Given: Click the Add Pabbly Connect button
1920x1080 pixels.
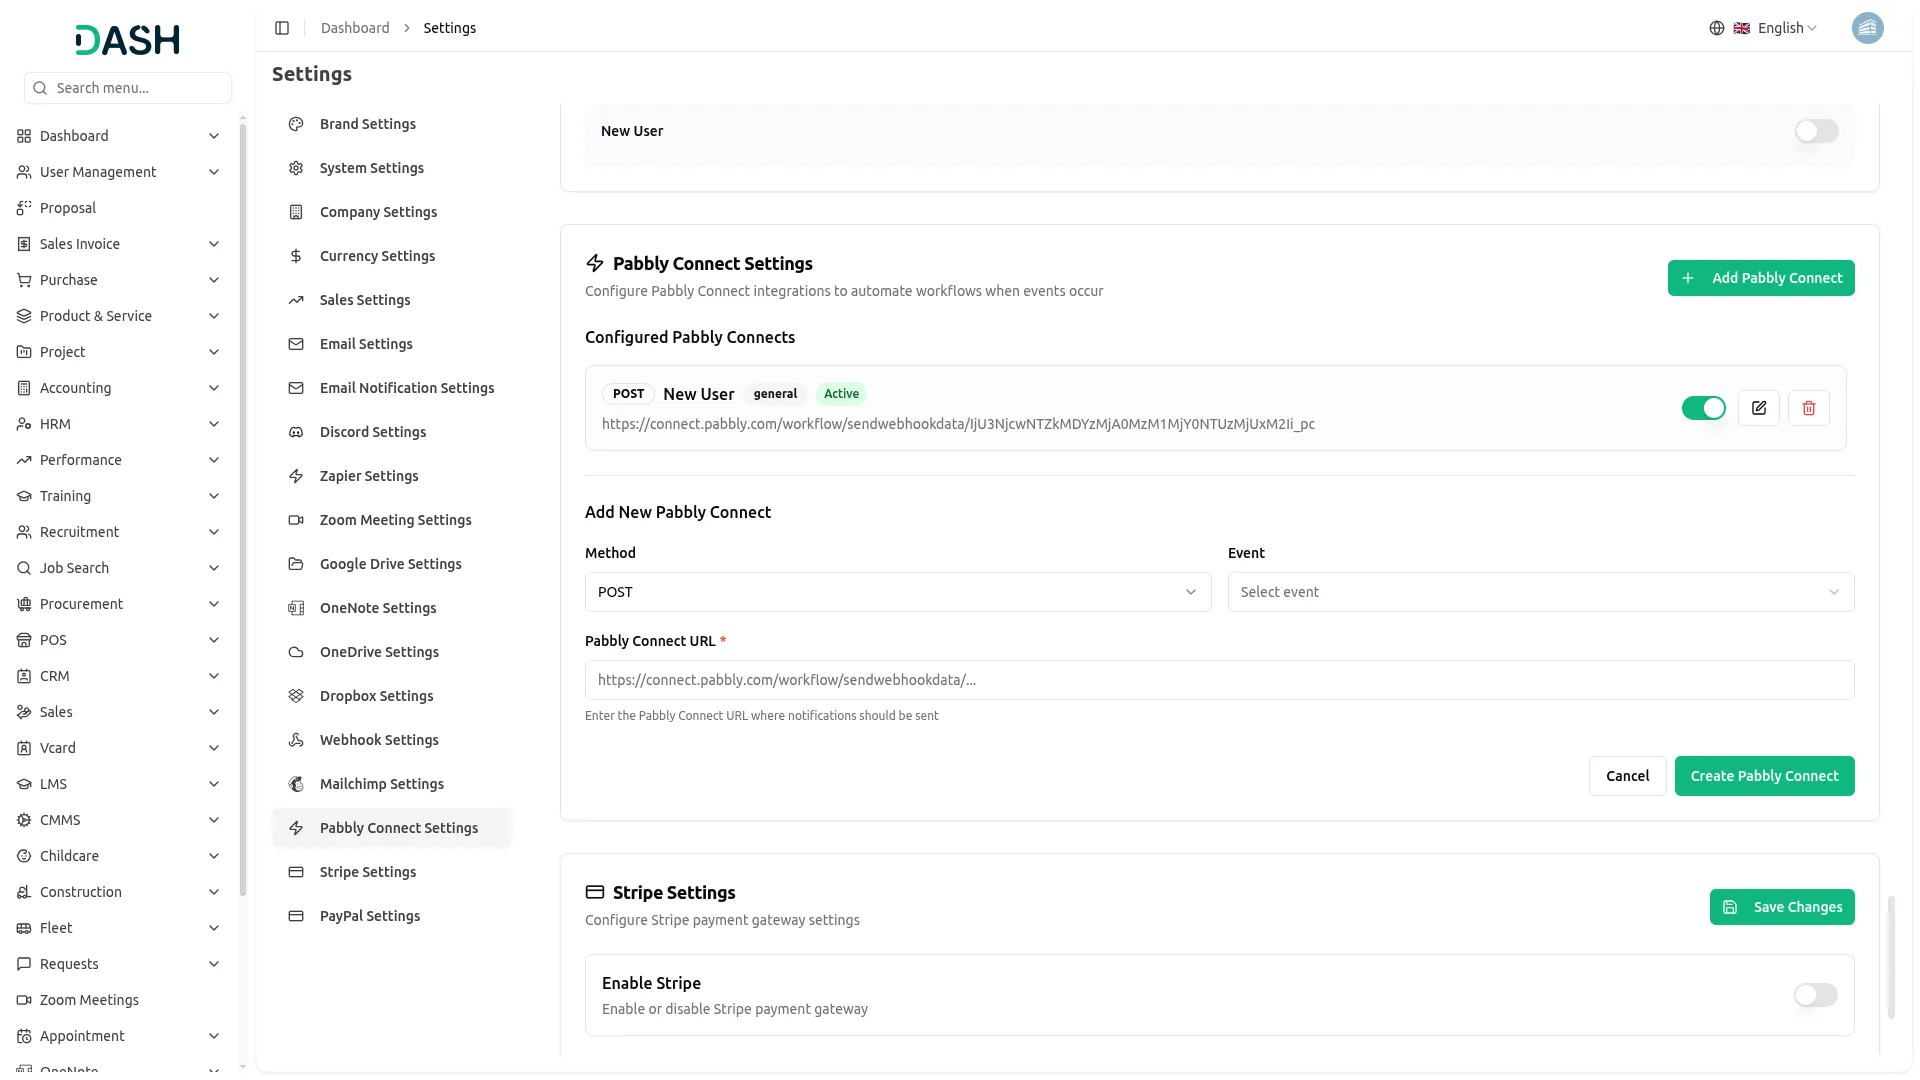Looking at the screenshot, I should 1760,278.
